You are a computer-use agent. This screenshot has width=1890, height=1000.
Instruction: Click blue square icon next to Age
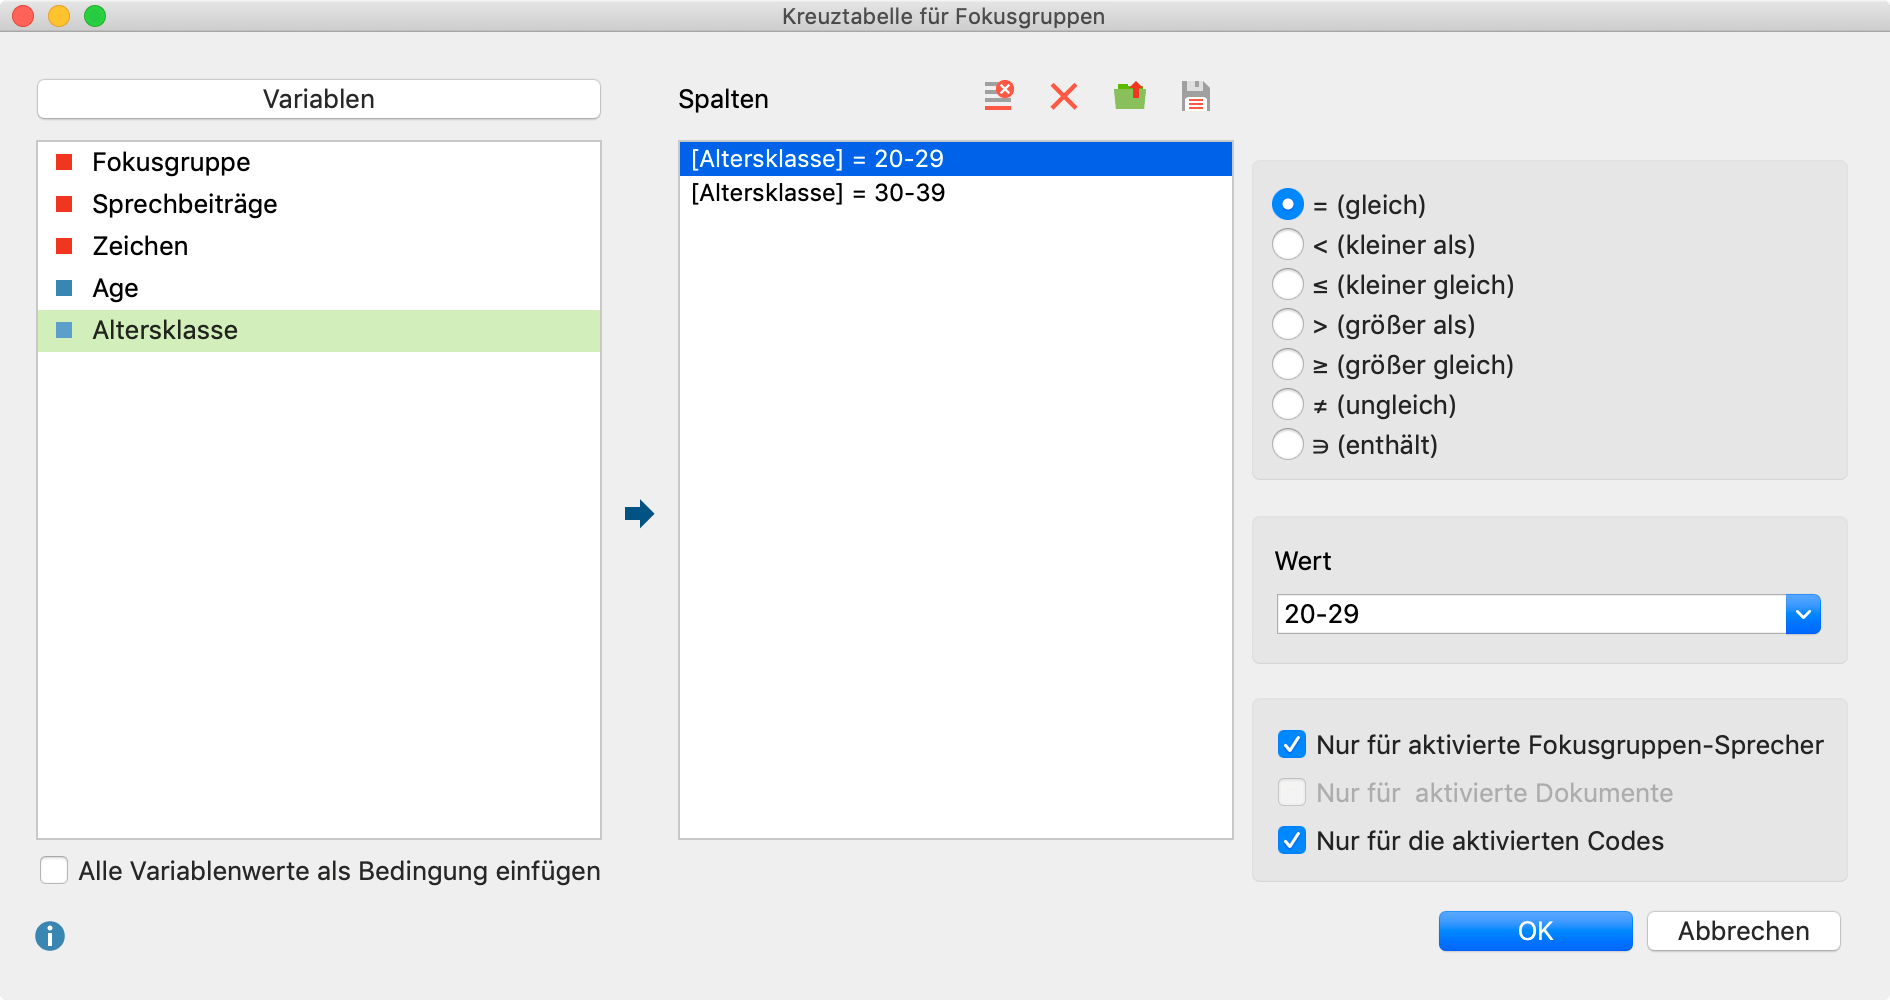pyautogui.click(x=64, y=288)
